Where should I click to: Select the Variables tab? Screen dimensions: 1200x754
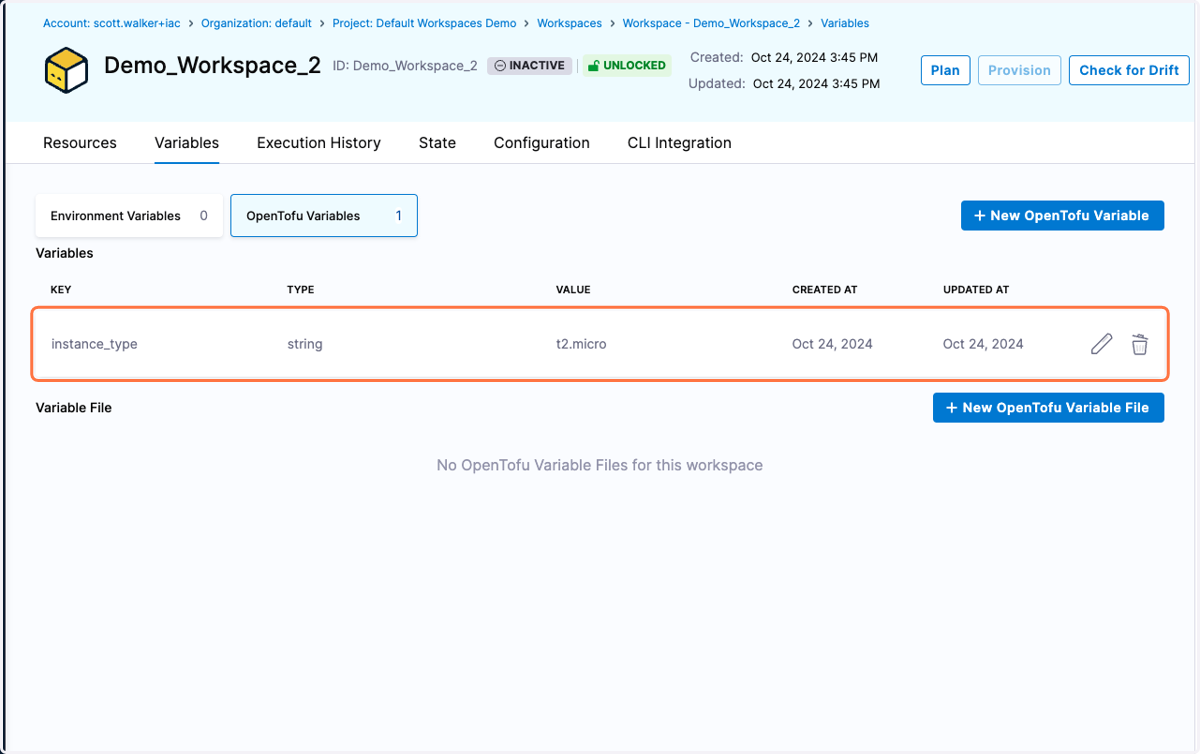[187, 143]
